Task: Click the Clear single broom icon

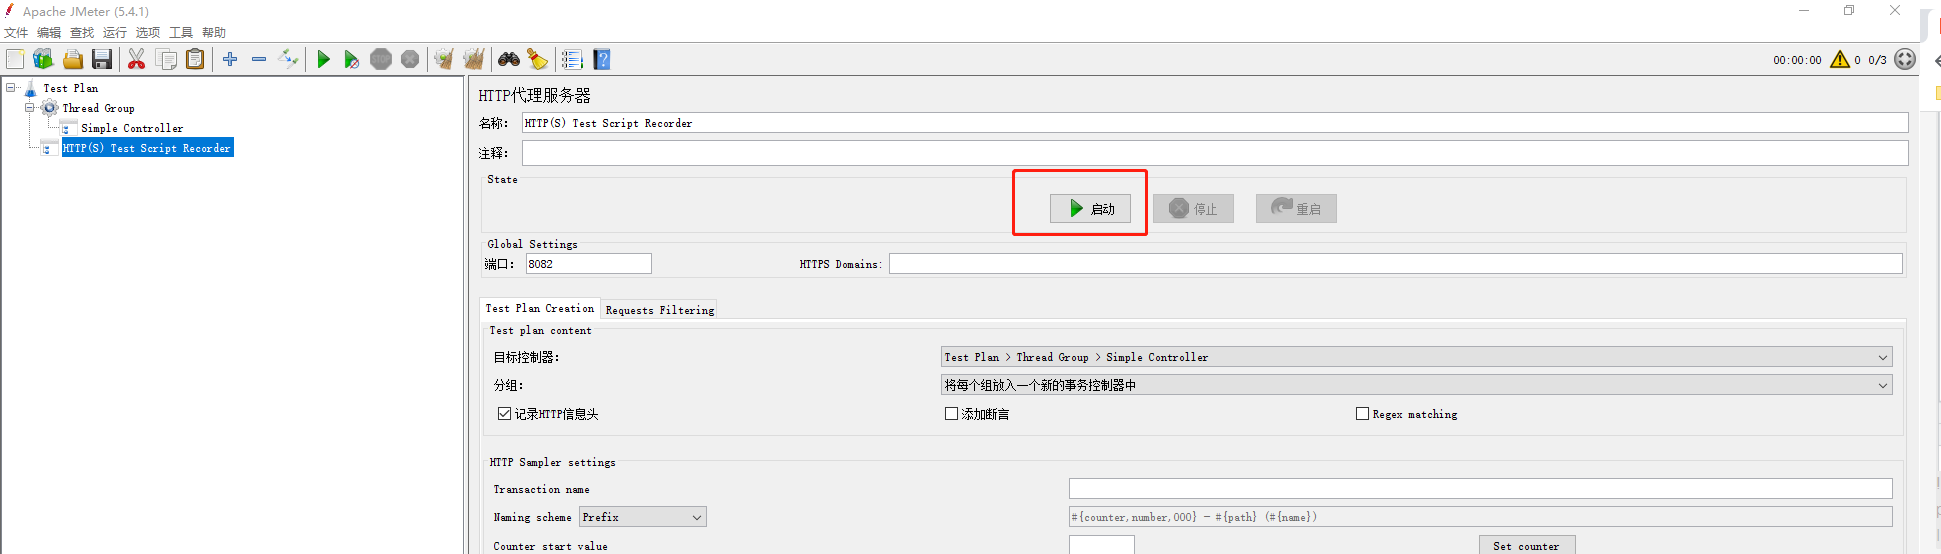Action: pos(444,59)
